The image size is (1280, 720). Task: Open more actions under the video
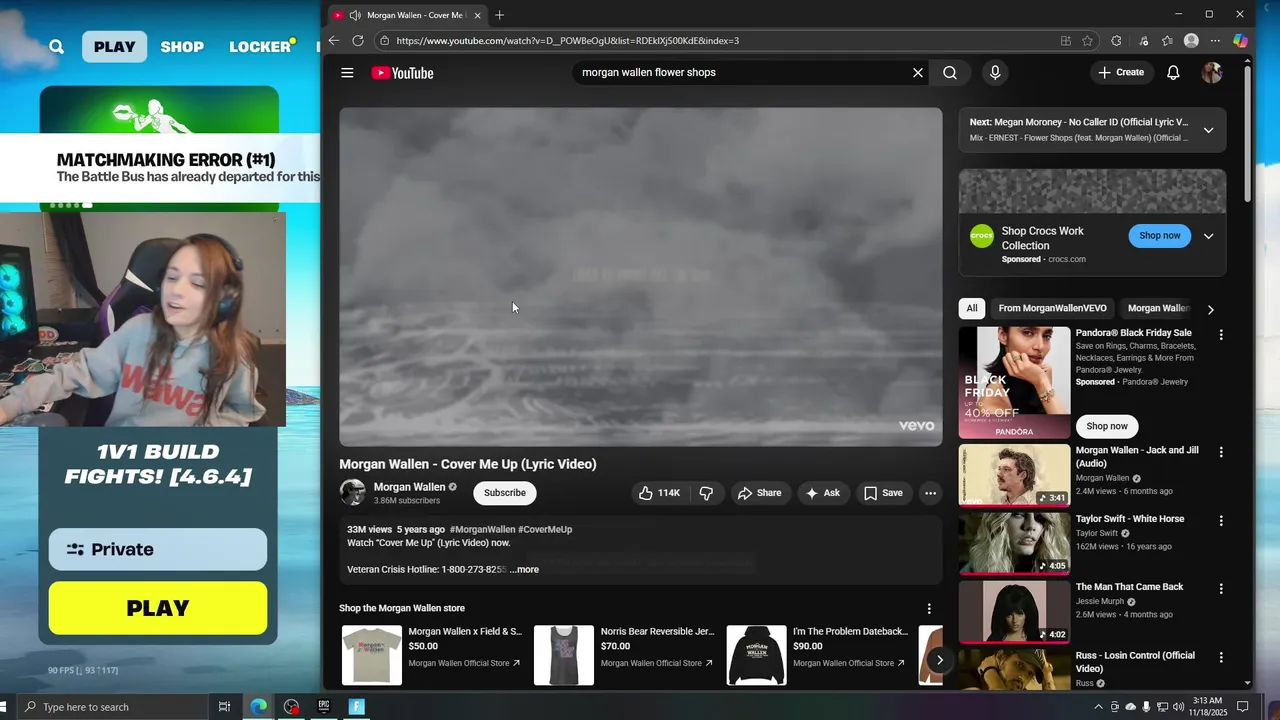930,493
